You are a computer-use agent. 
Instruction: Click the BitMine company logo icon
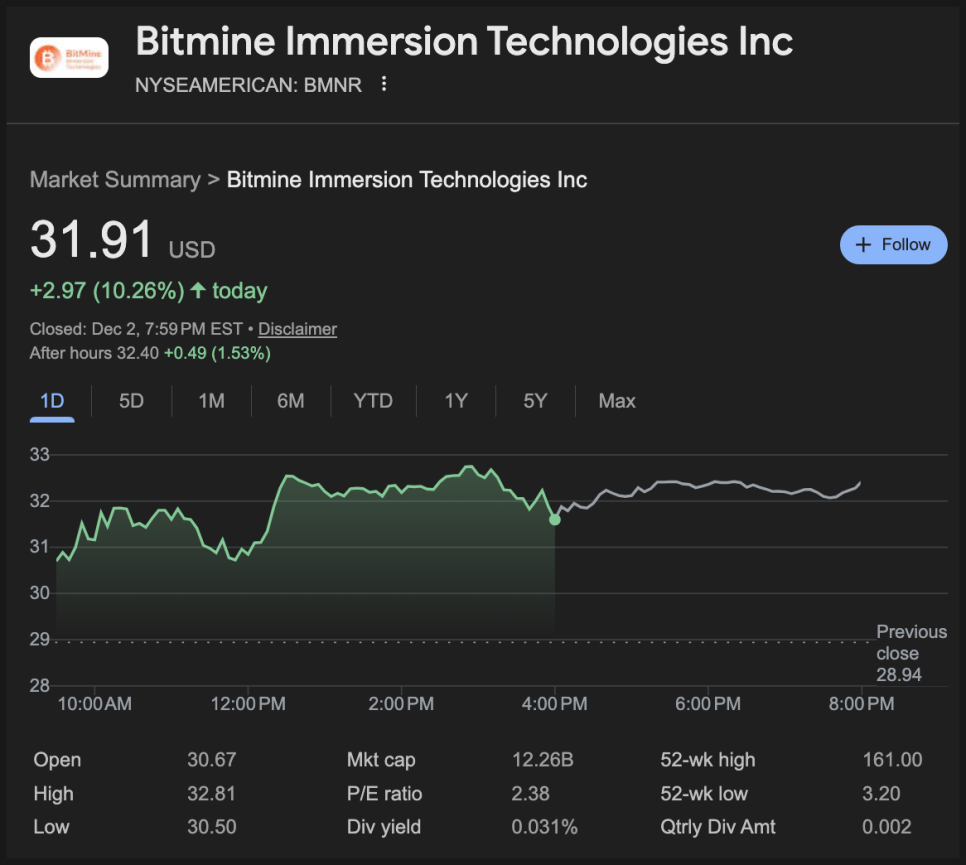pos(69,58)
